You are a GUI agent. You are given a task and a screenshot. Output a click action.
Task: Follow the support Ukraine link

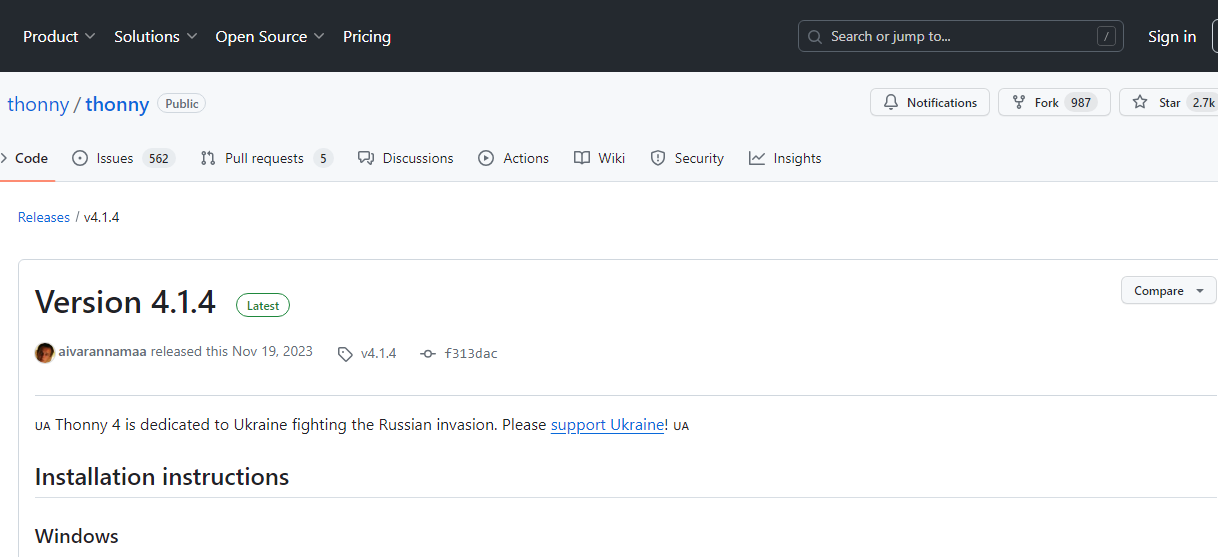tap(608, 425)
